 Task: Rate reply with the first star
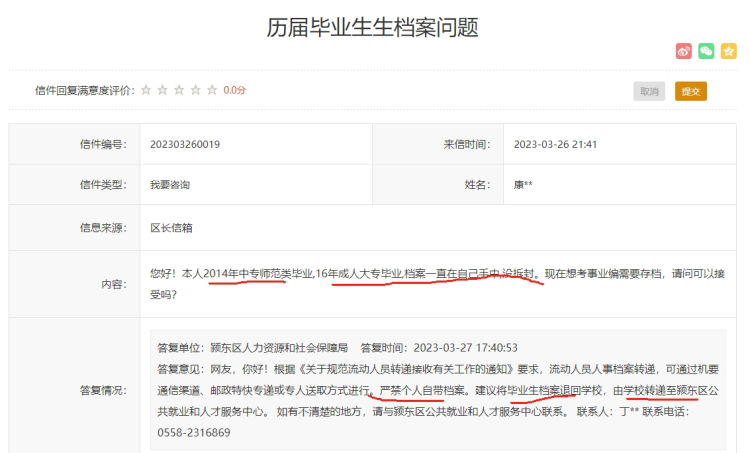coord(146,90)
